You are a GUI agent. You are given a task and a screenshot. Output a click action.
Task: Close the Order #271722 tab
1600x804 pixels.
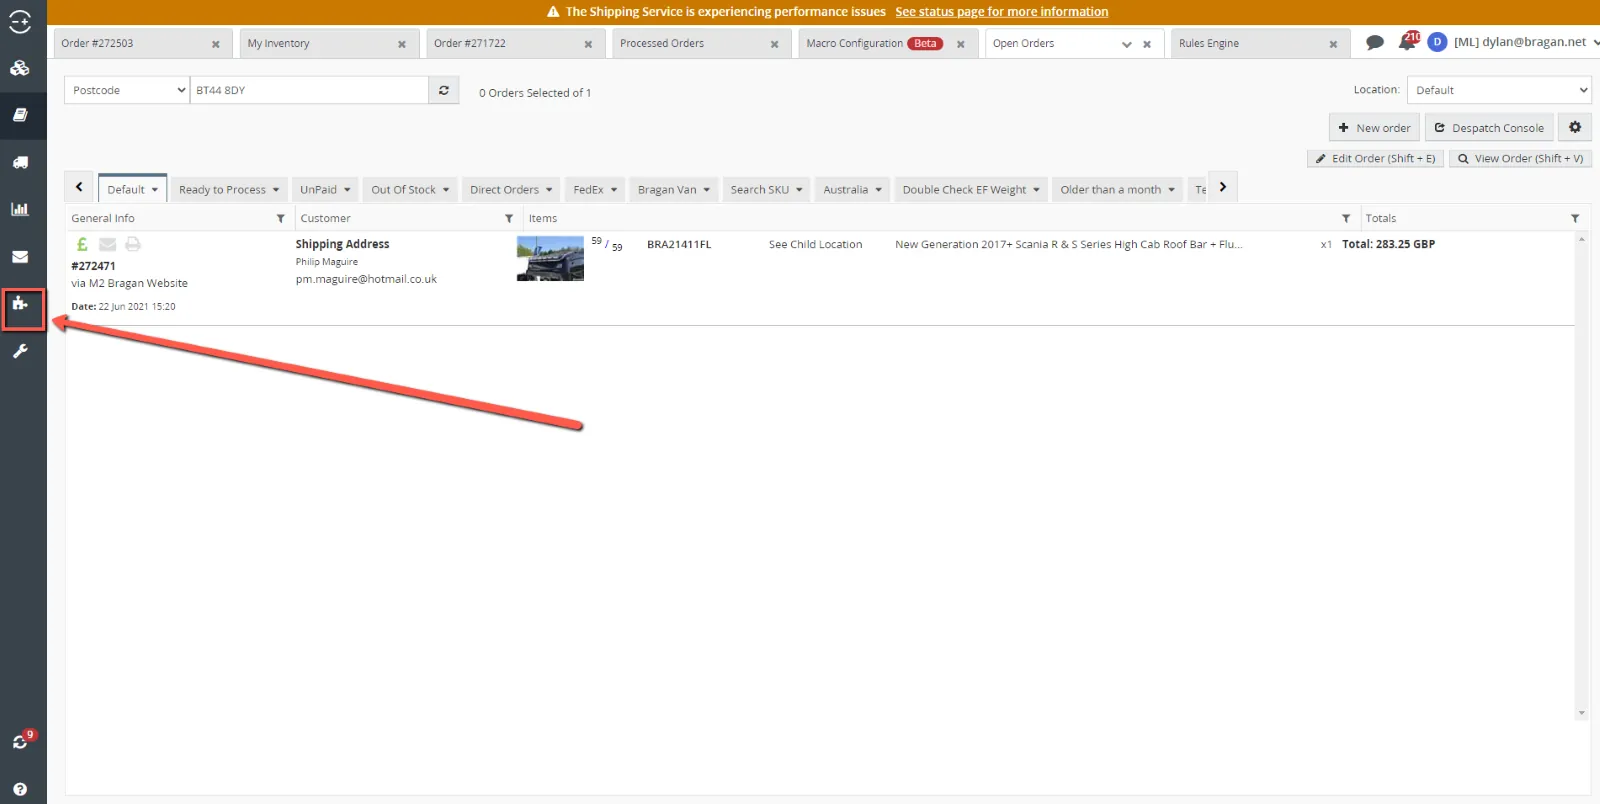(x=588, y=44)
